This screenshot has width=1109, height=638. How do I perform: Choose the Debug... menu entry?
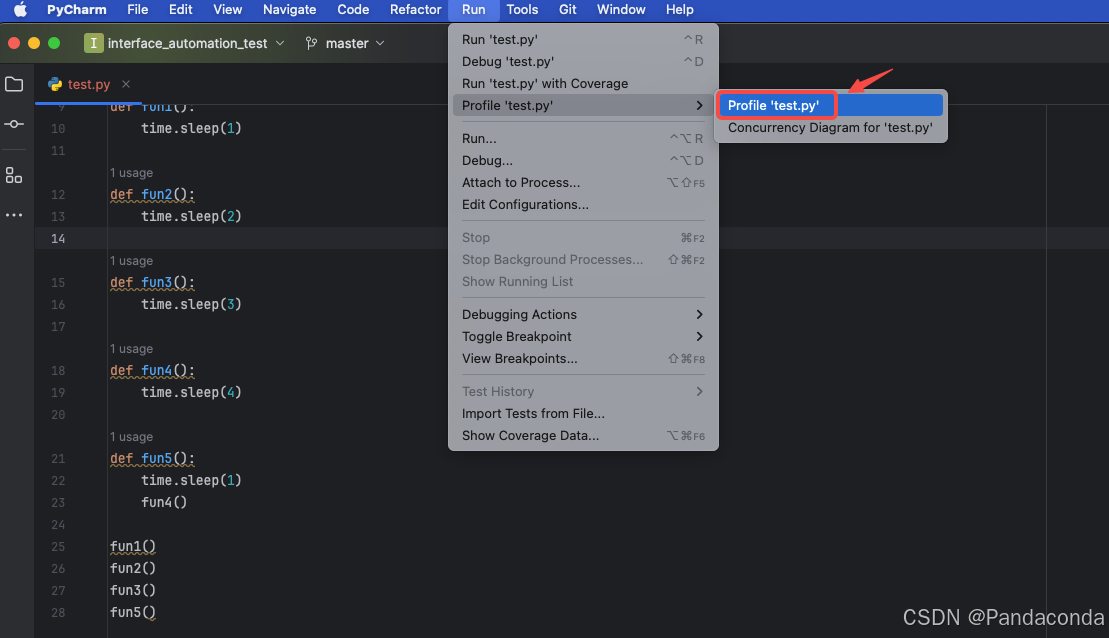[x=583, y=161]
